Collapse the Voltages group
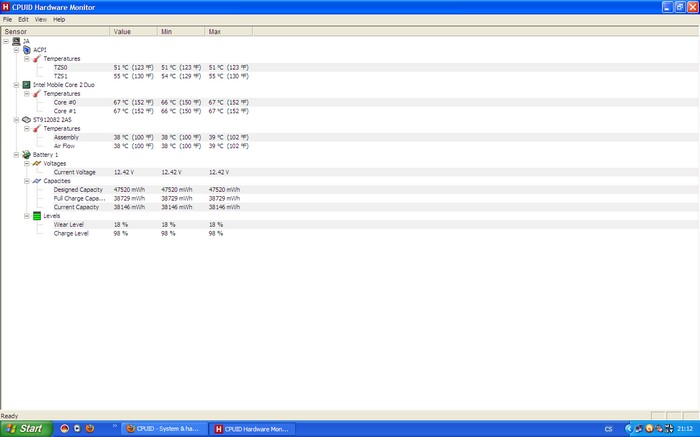The width and height of the screenshot is (700, 437). coord(27,163)
